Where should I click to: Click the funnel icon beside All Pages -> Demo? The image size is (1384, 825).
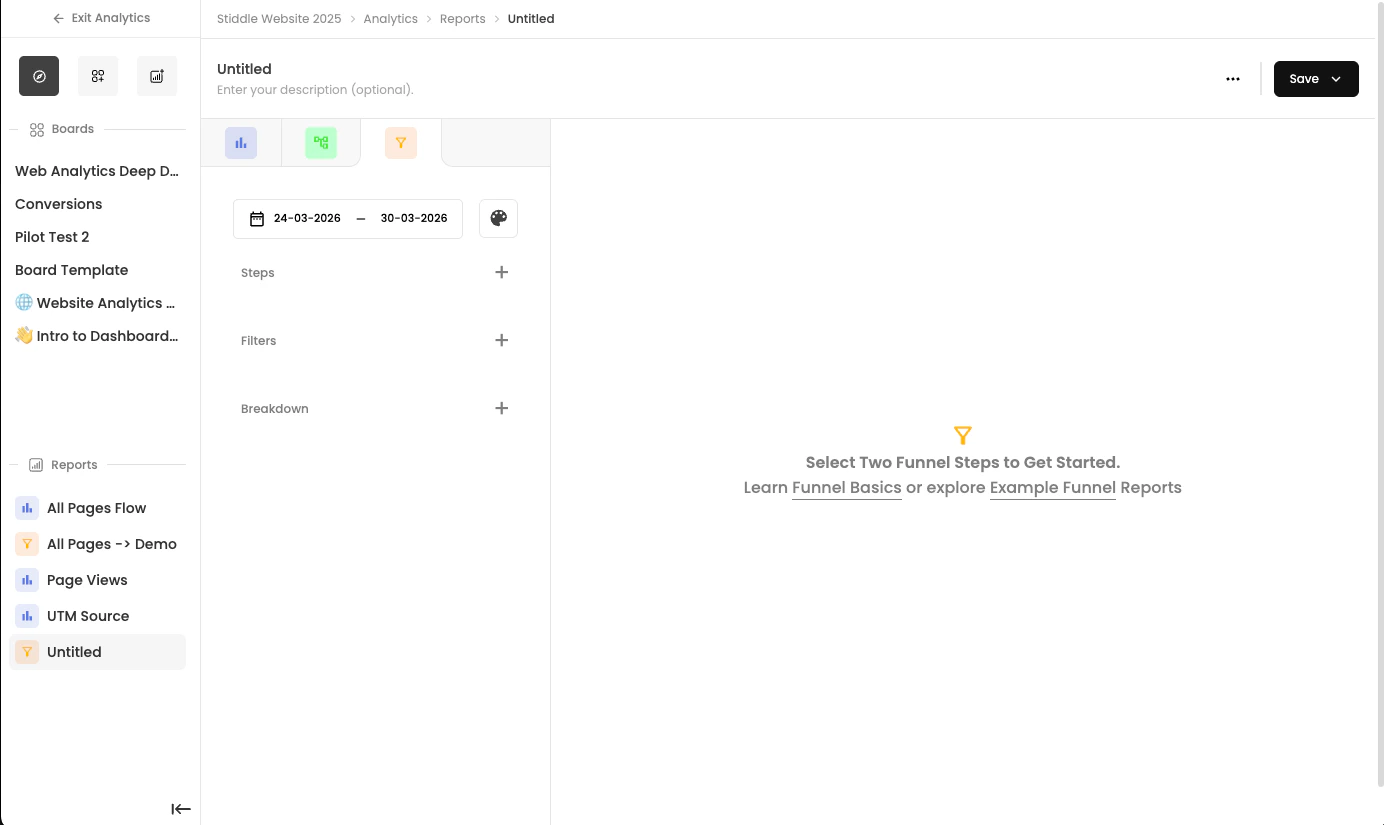tap(27, 544)
